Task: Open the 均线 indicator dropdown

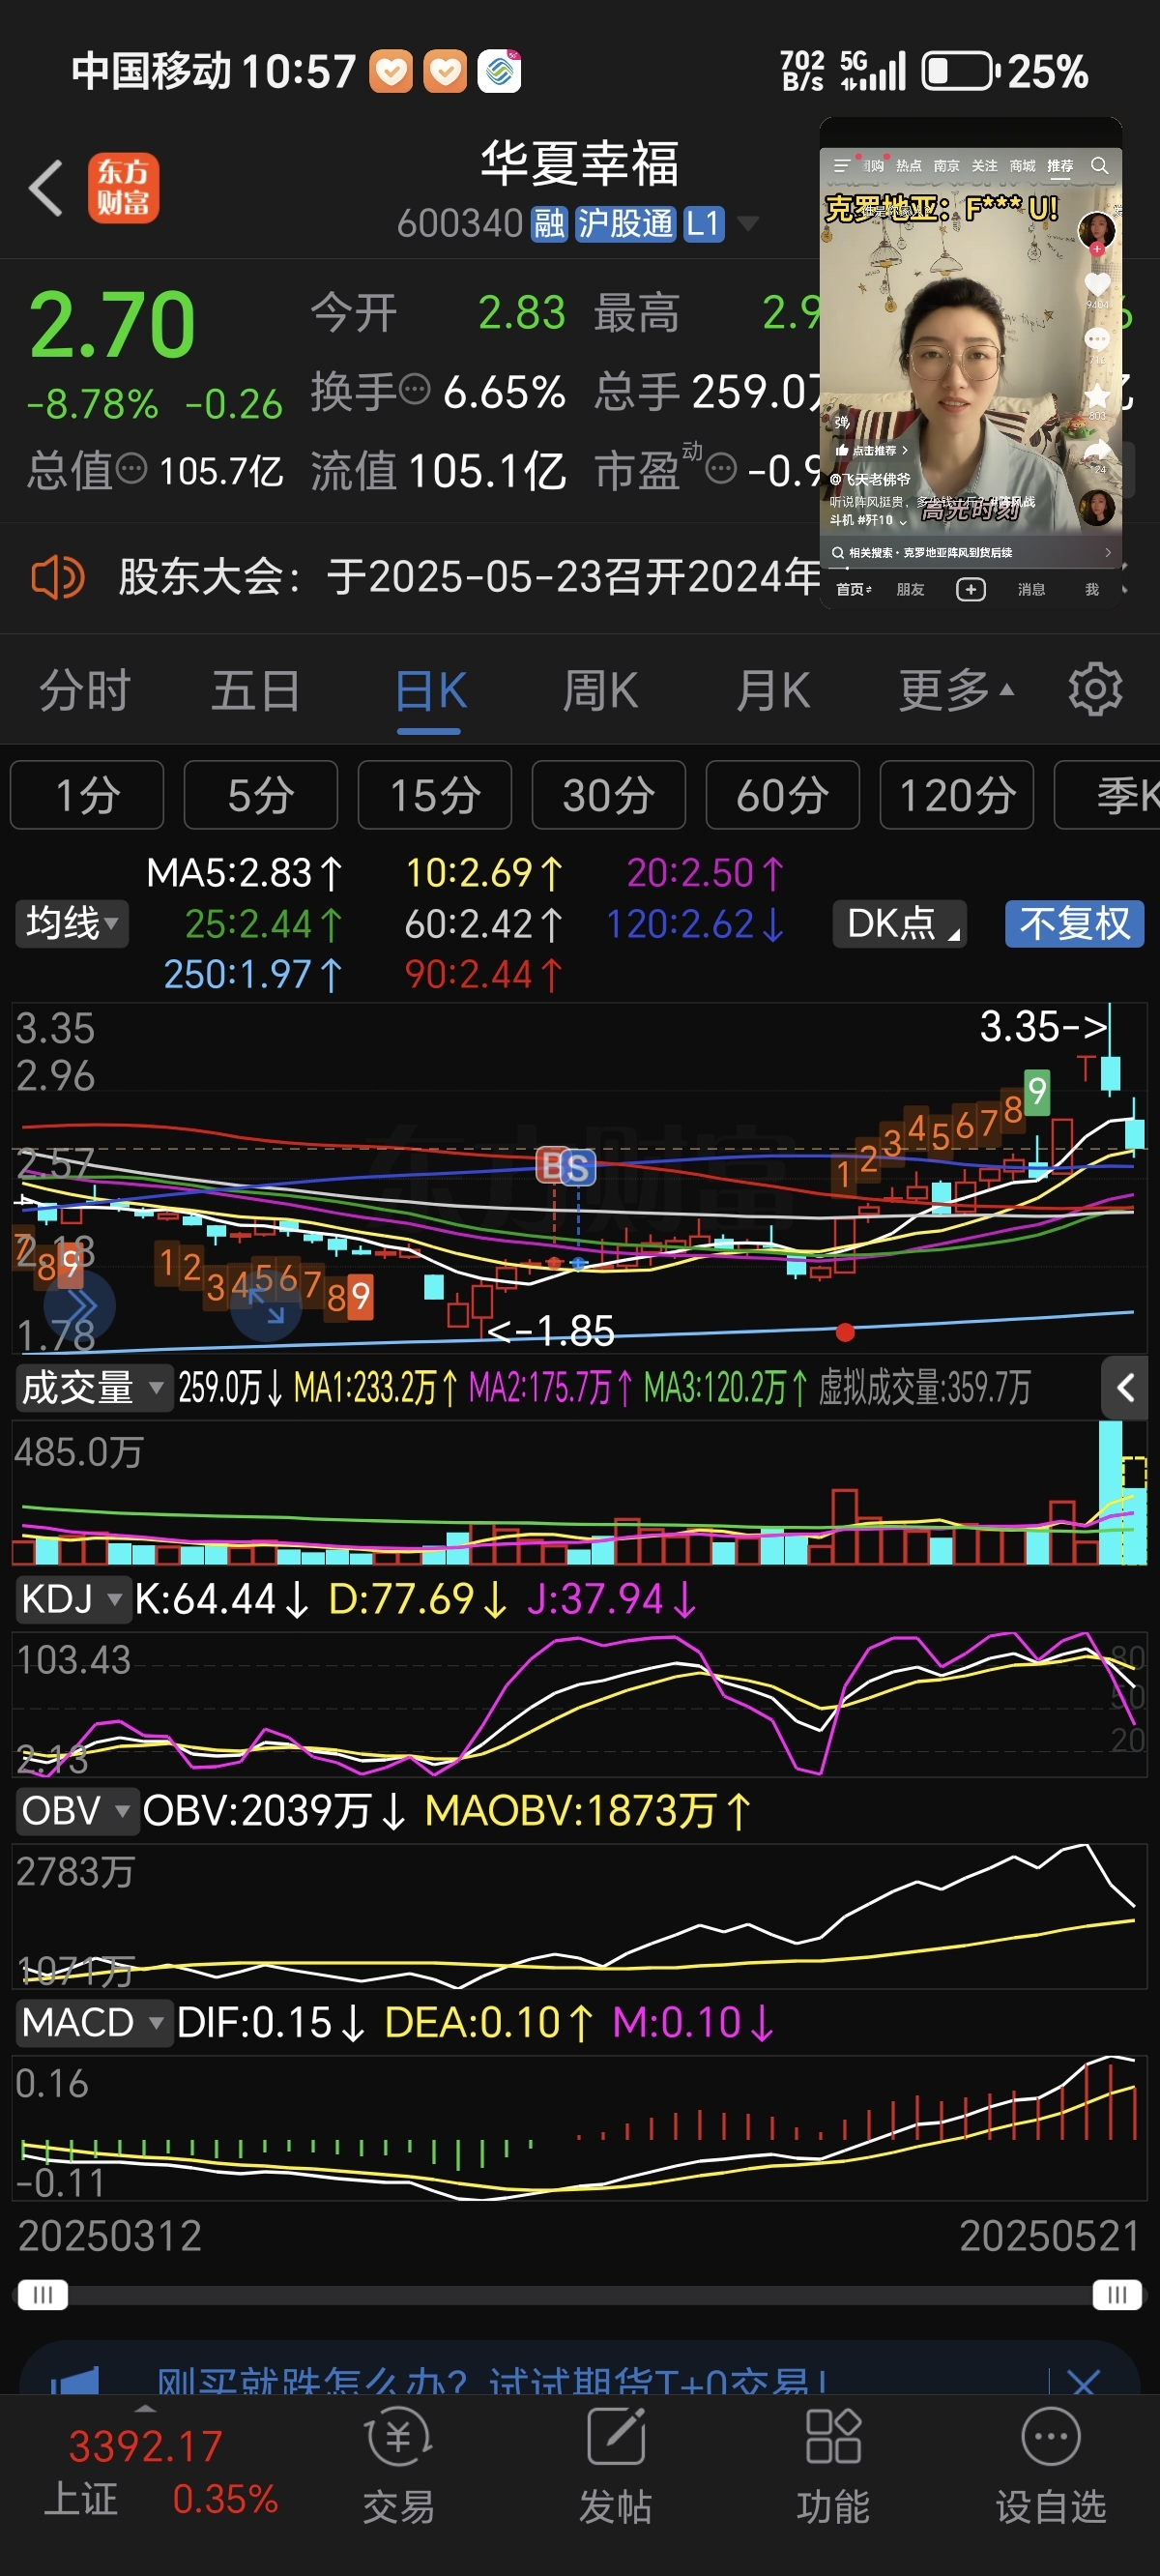Action: (x=72, y=923)
